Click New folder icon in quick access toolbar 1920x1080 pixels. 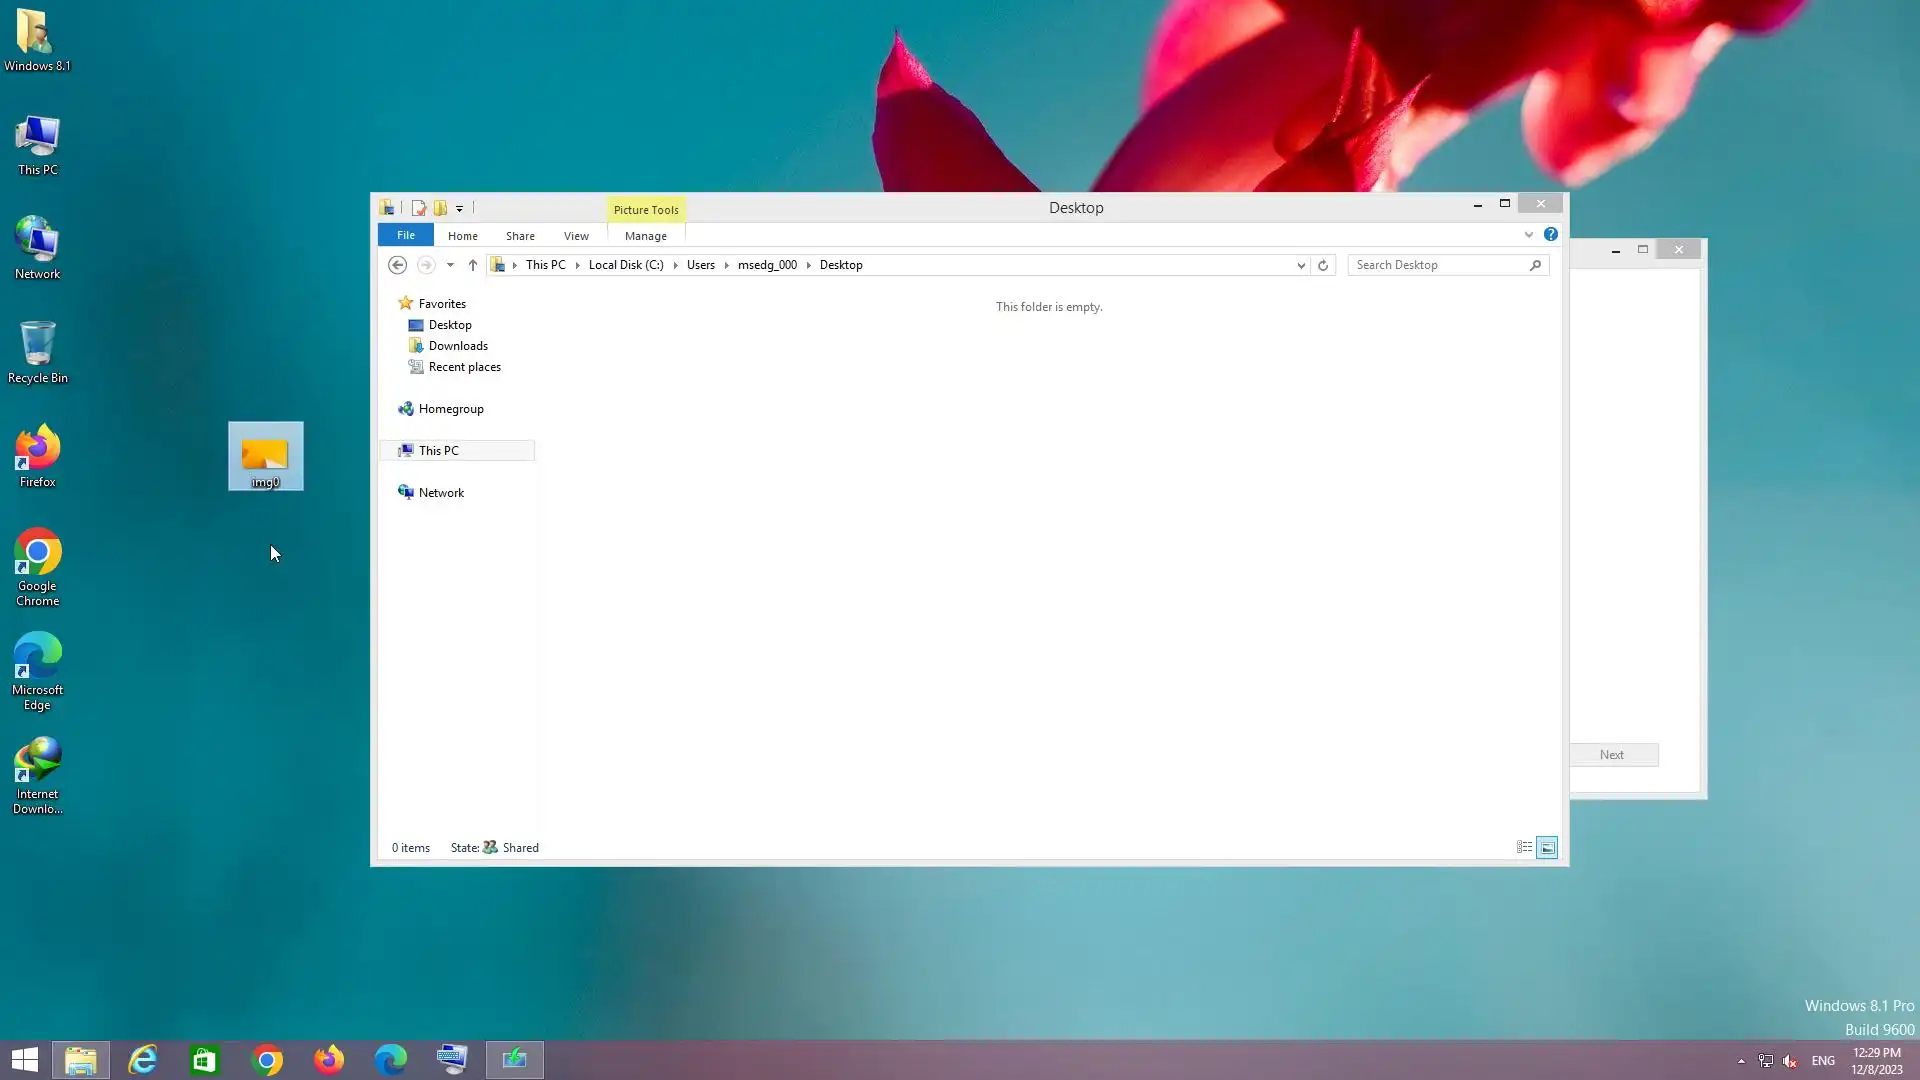pyautogui.click(x=440, y=208)
